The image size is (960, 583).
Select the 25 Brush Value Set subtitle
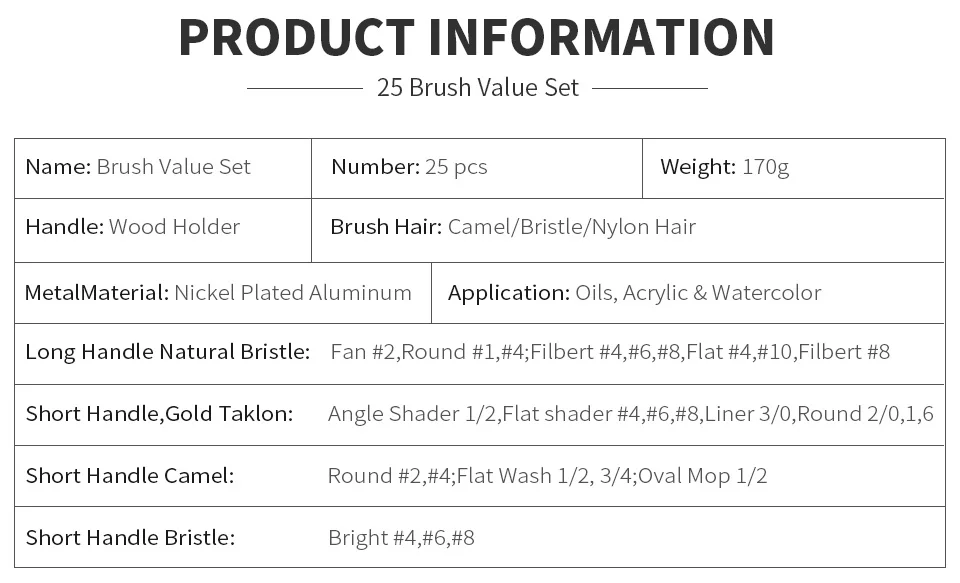(478, 88)
